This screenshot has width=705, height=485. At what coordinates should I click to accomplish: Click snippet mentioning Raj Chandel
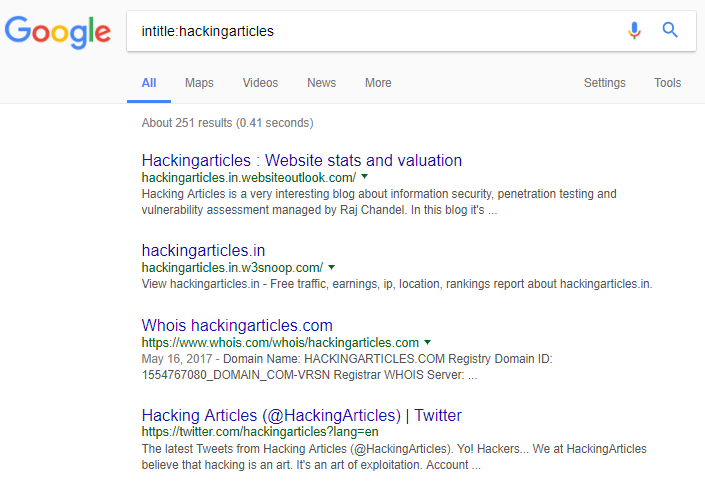tap(379, 202)
